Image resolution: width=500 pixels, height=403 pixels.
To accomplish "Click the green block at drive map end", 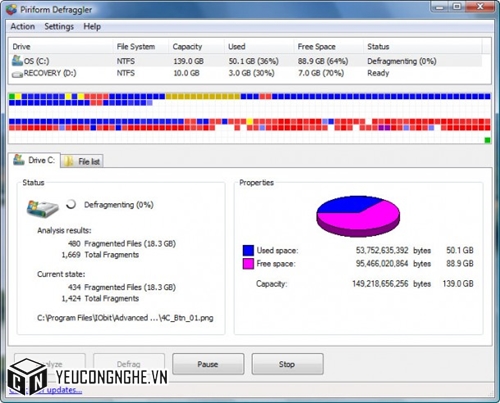I will (487, 140).
